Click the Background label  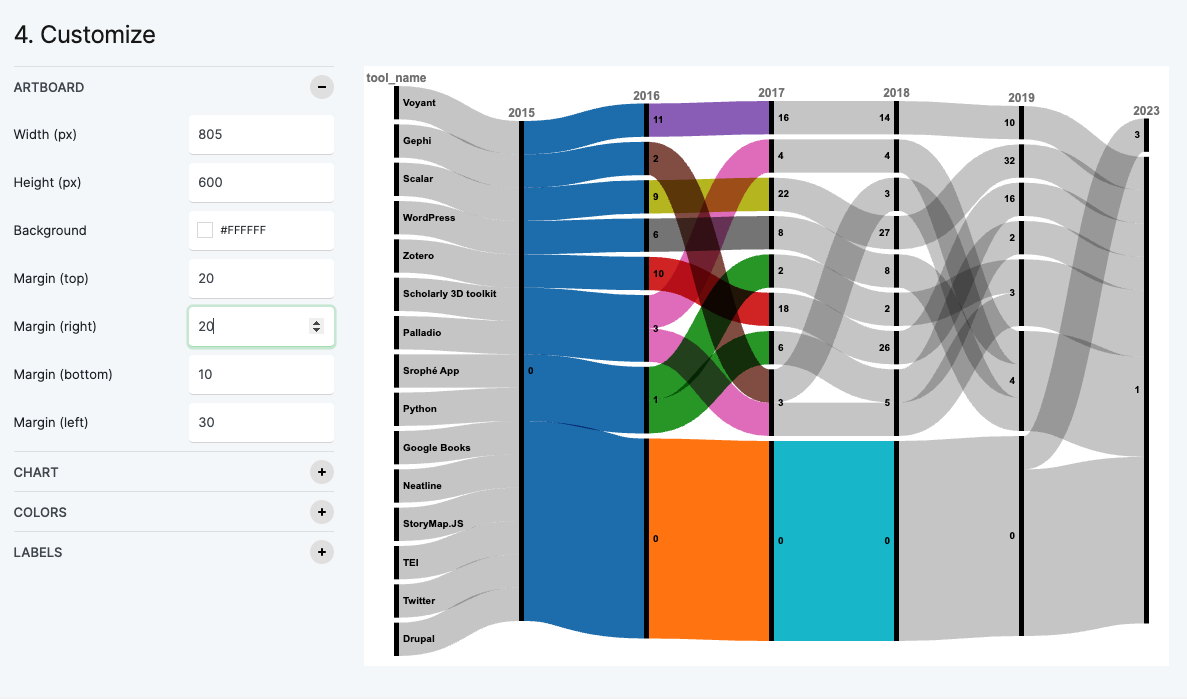(50, 230)
